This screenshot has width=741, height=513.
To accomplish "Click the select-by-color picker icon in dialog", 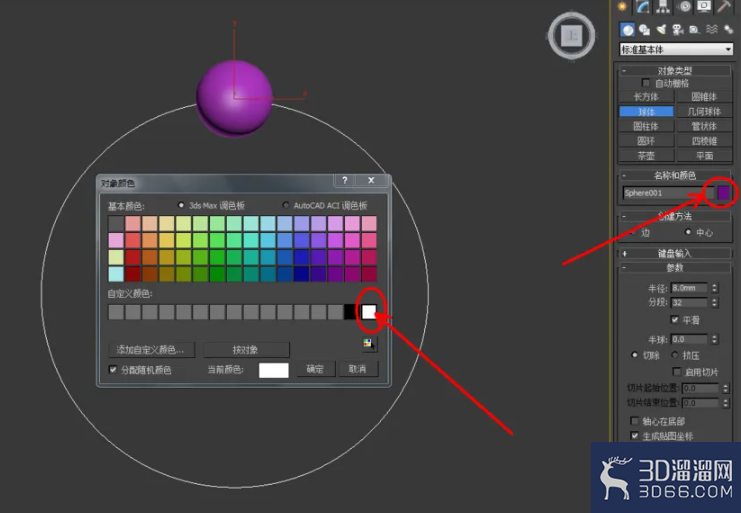I will pos(368,344).
